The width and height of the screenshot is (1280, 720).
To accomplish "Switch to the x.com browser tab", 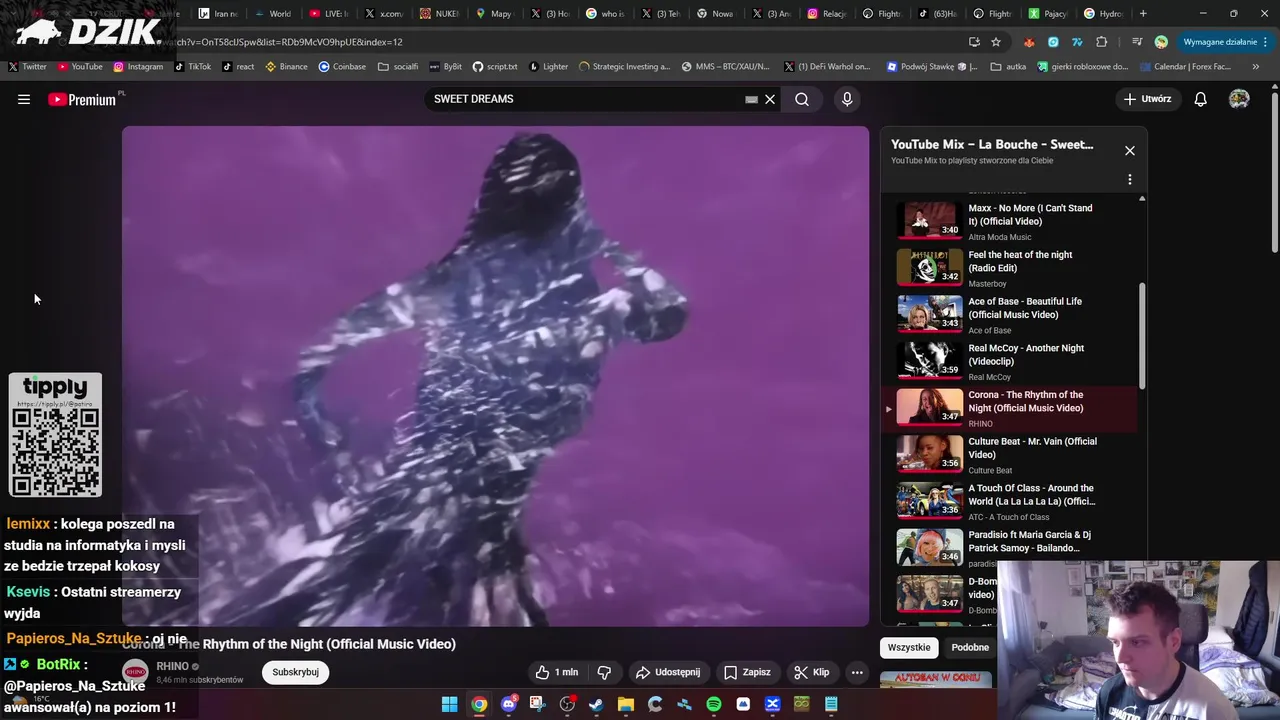I will (x=385, y=13).
